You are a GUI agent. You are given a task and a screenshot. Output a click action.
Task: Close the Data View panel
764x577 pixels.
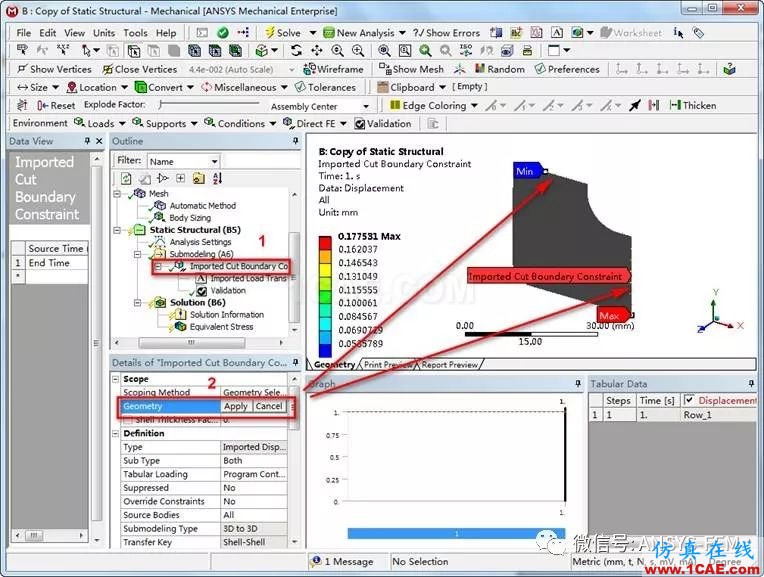tap(99, 141)
